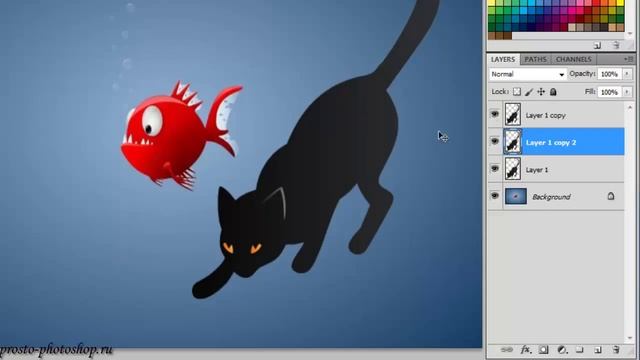Toggle lock position for the layer
Image resolution: width=640 pixels, height=360 pixels.
point(541,92)
